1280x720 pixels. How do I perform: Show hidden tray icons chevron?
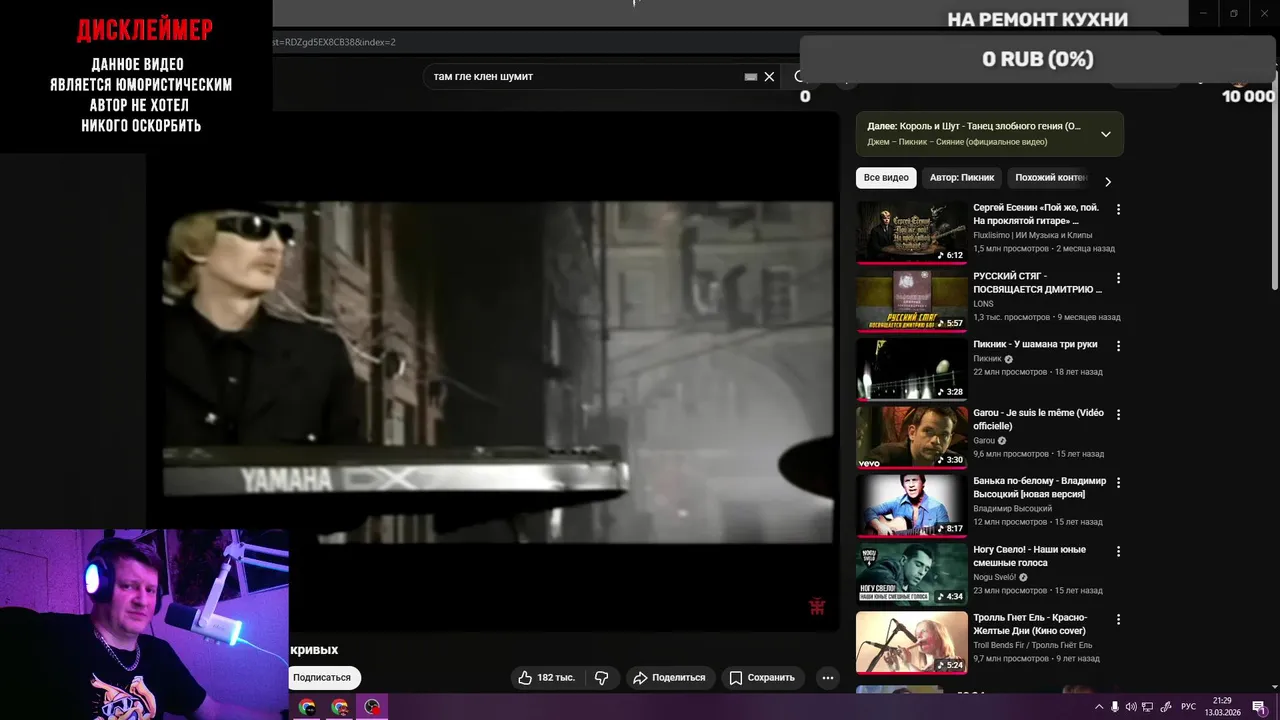tap(1099, 707)
